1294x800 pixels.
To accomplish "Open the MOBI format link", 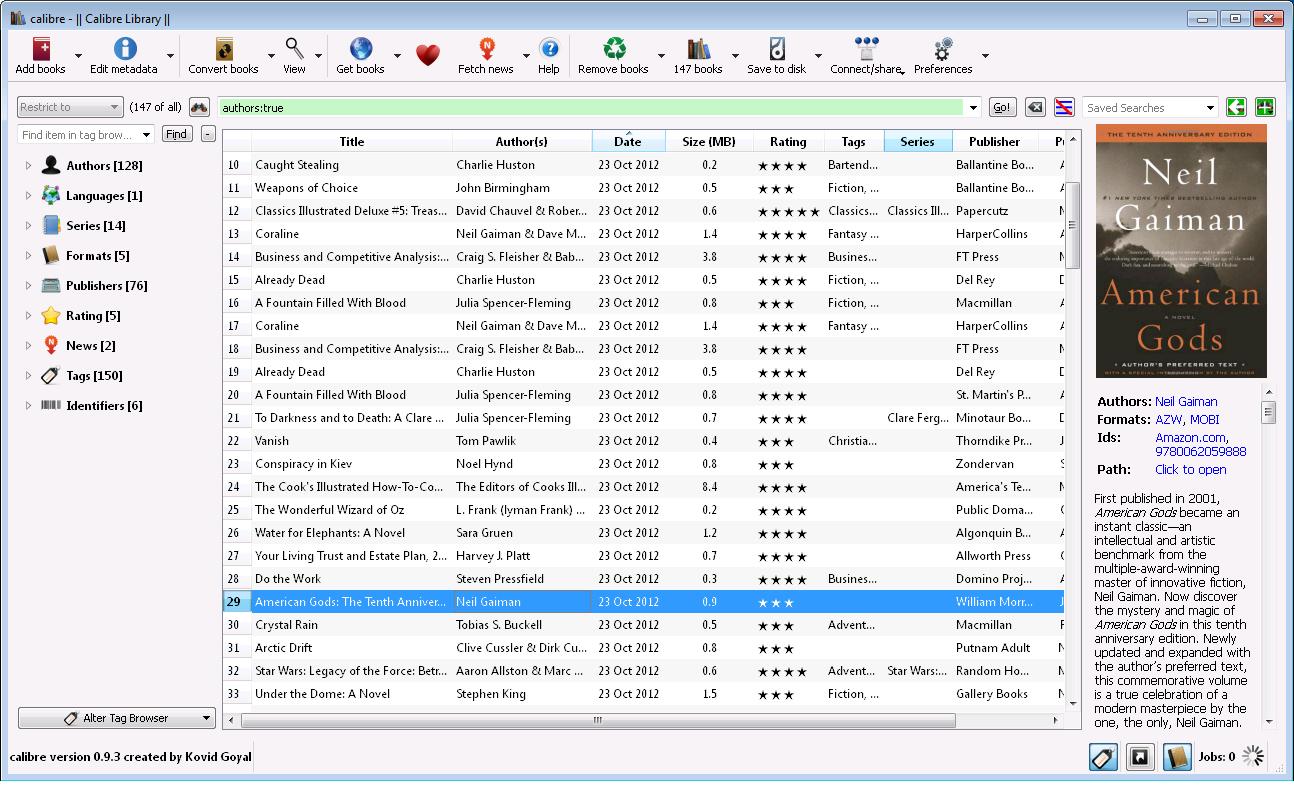I will point(1205,420).
